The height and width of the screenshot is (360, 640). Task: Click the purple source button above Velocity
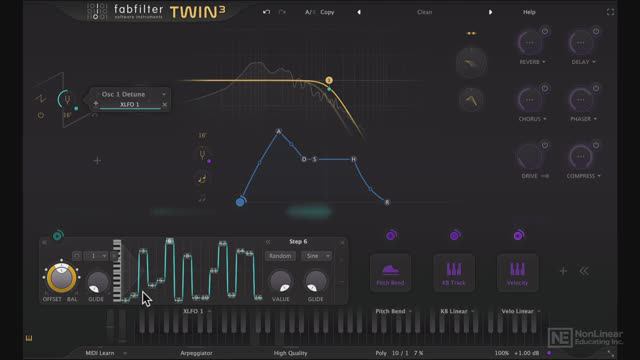coord(519,235)
